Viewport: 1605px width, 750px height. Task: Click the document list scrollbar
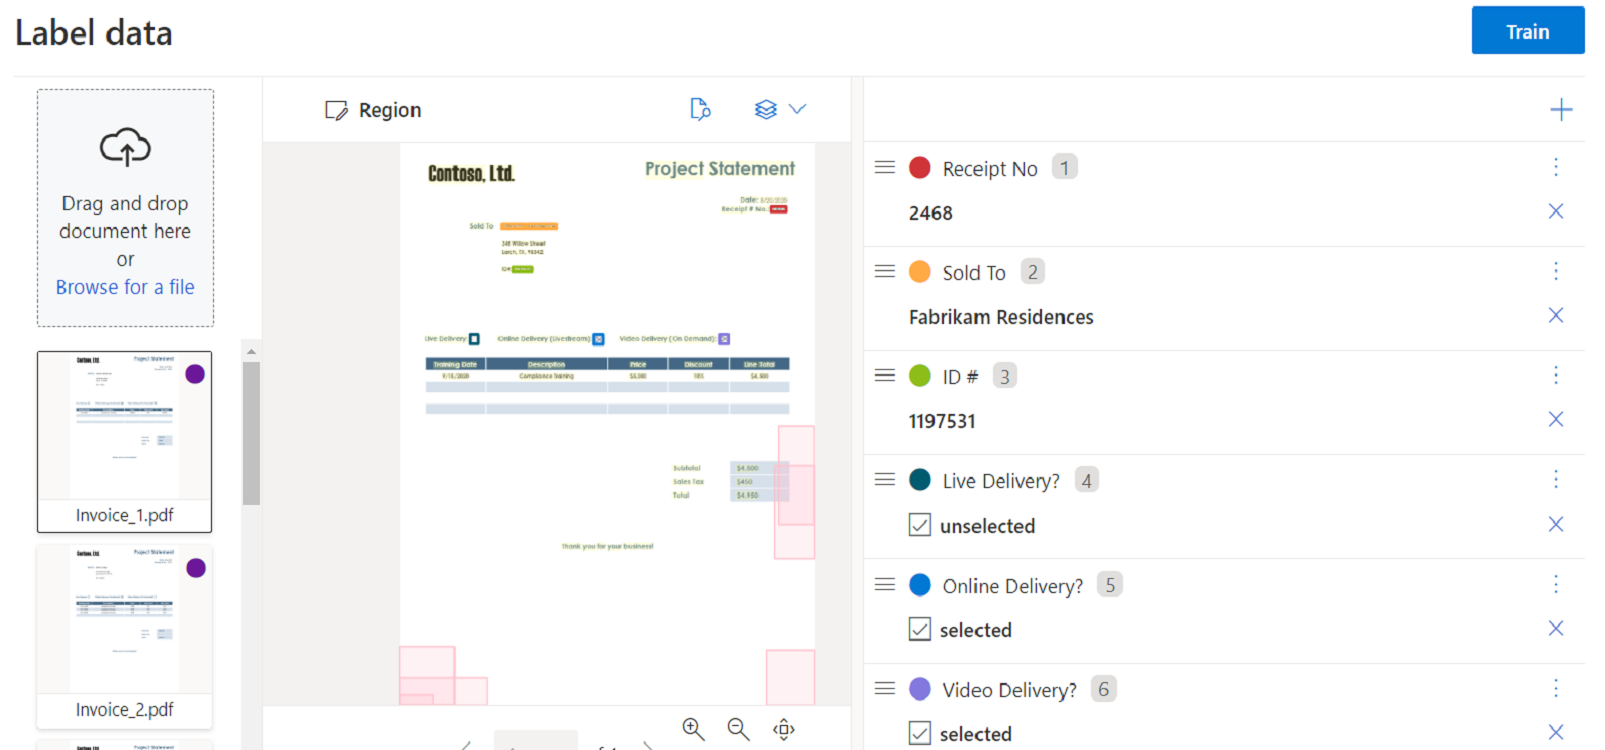[x=251, y=432]
